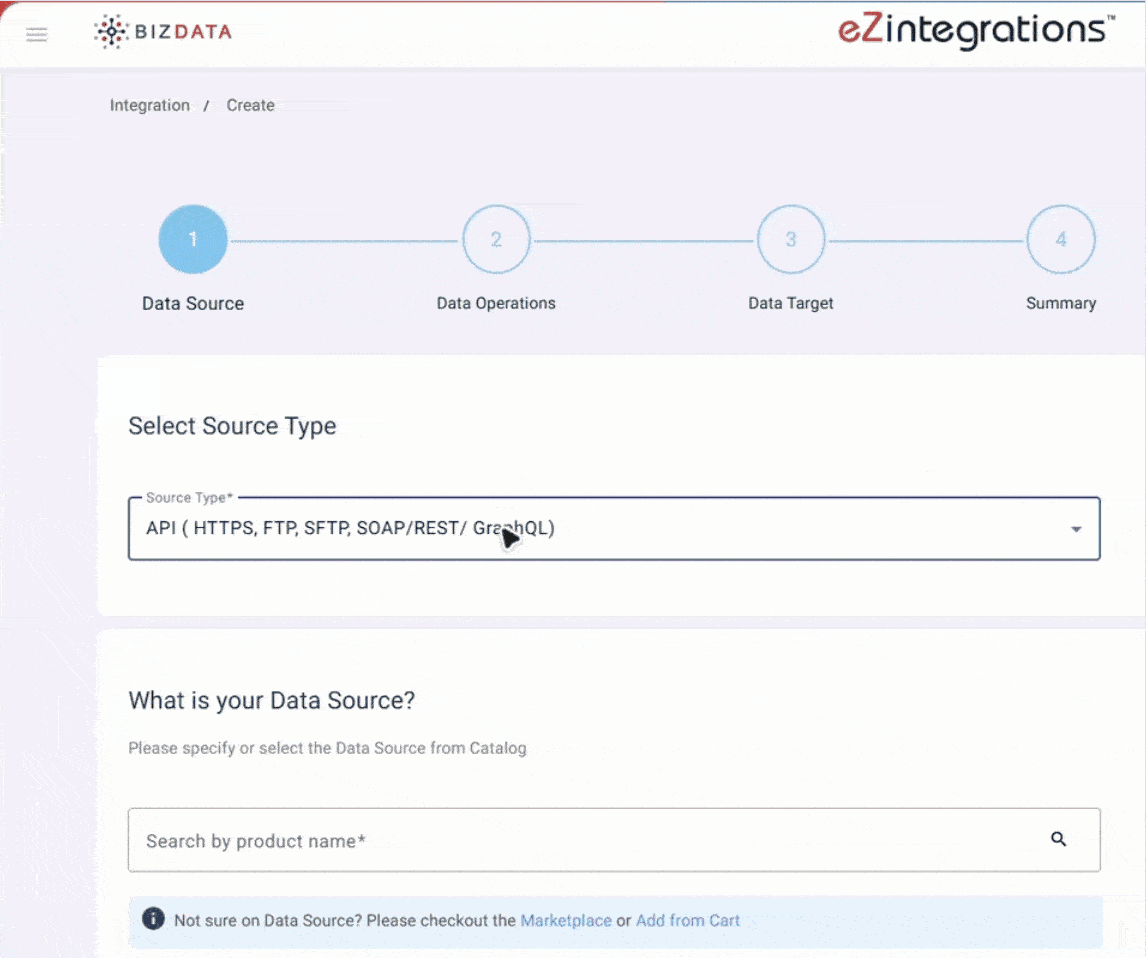This screenshot has height=958, width=1146.
Task: Open the Marketplace link
Action: [x=566, y=920]
